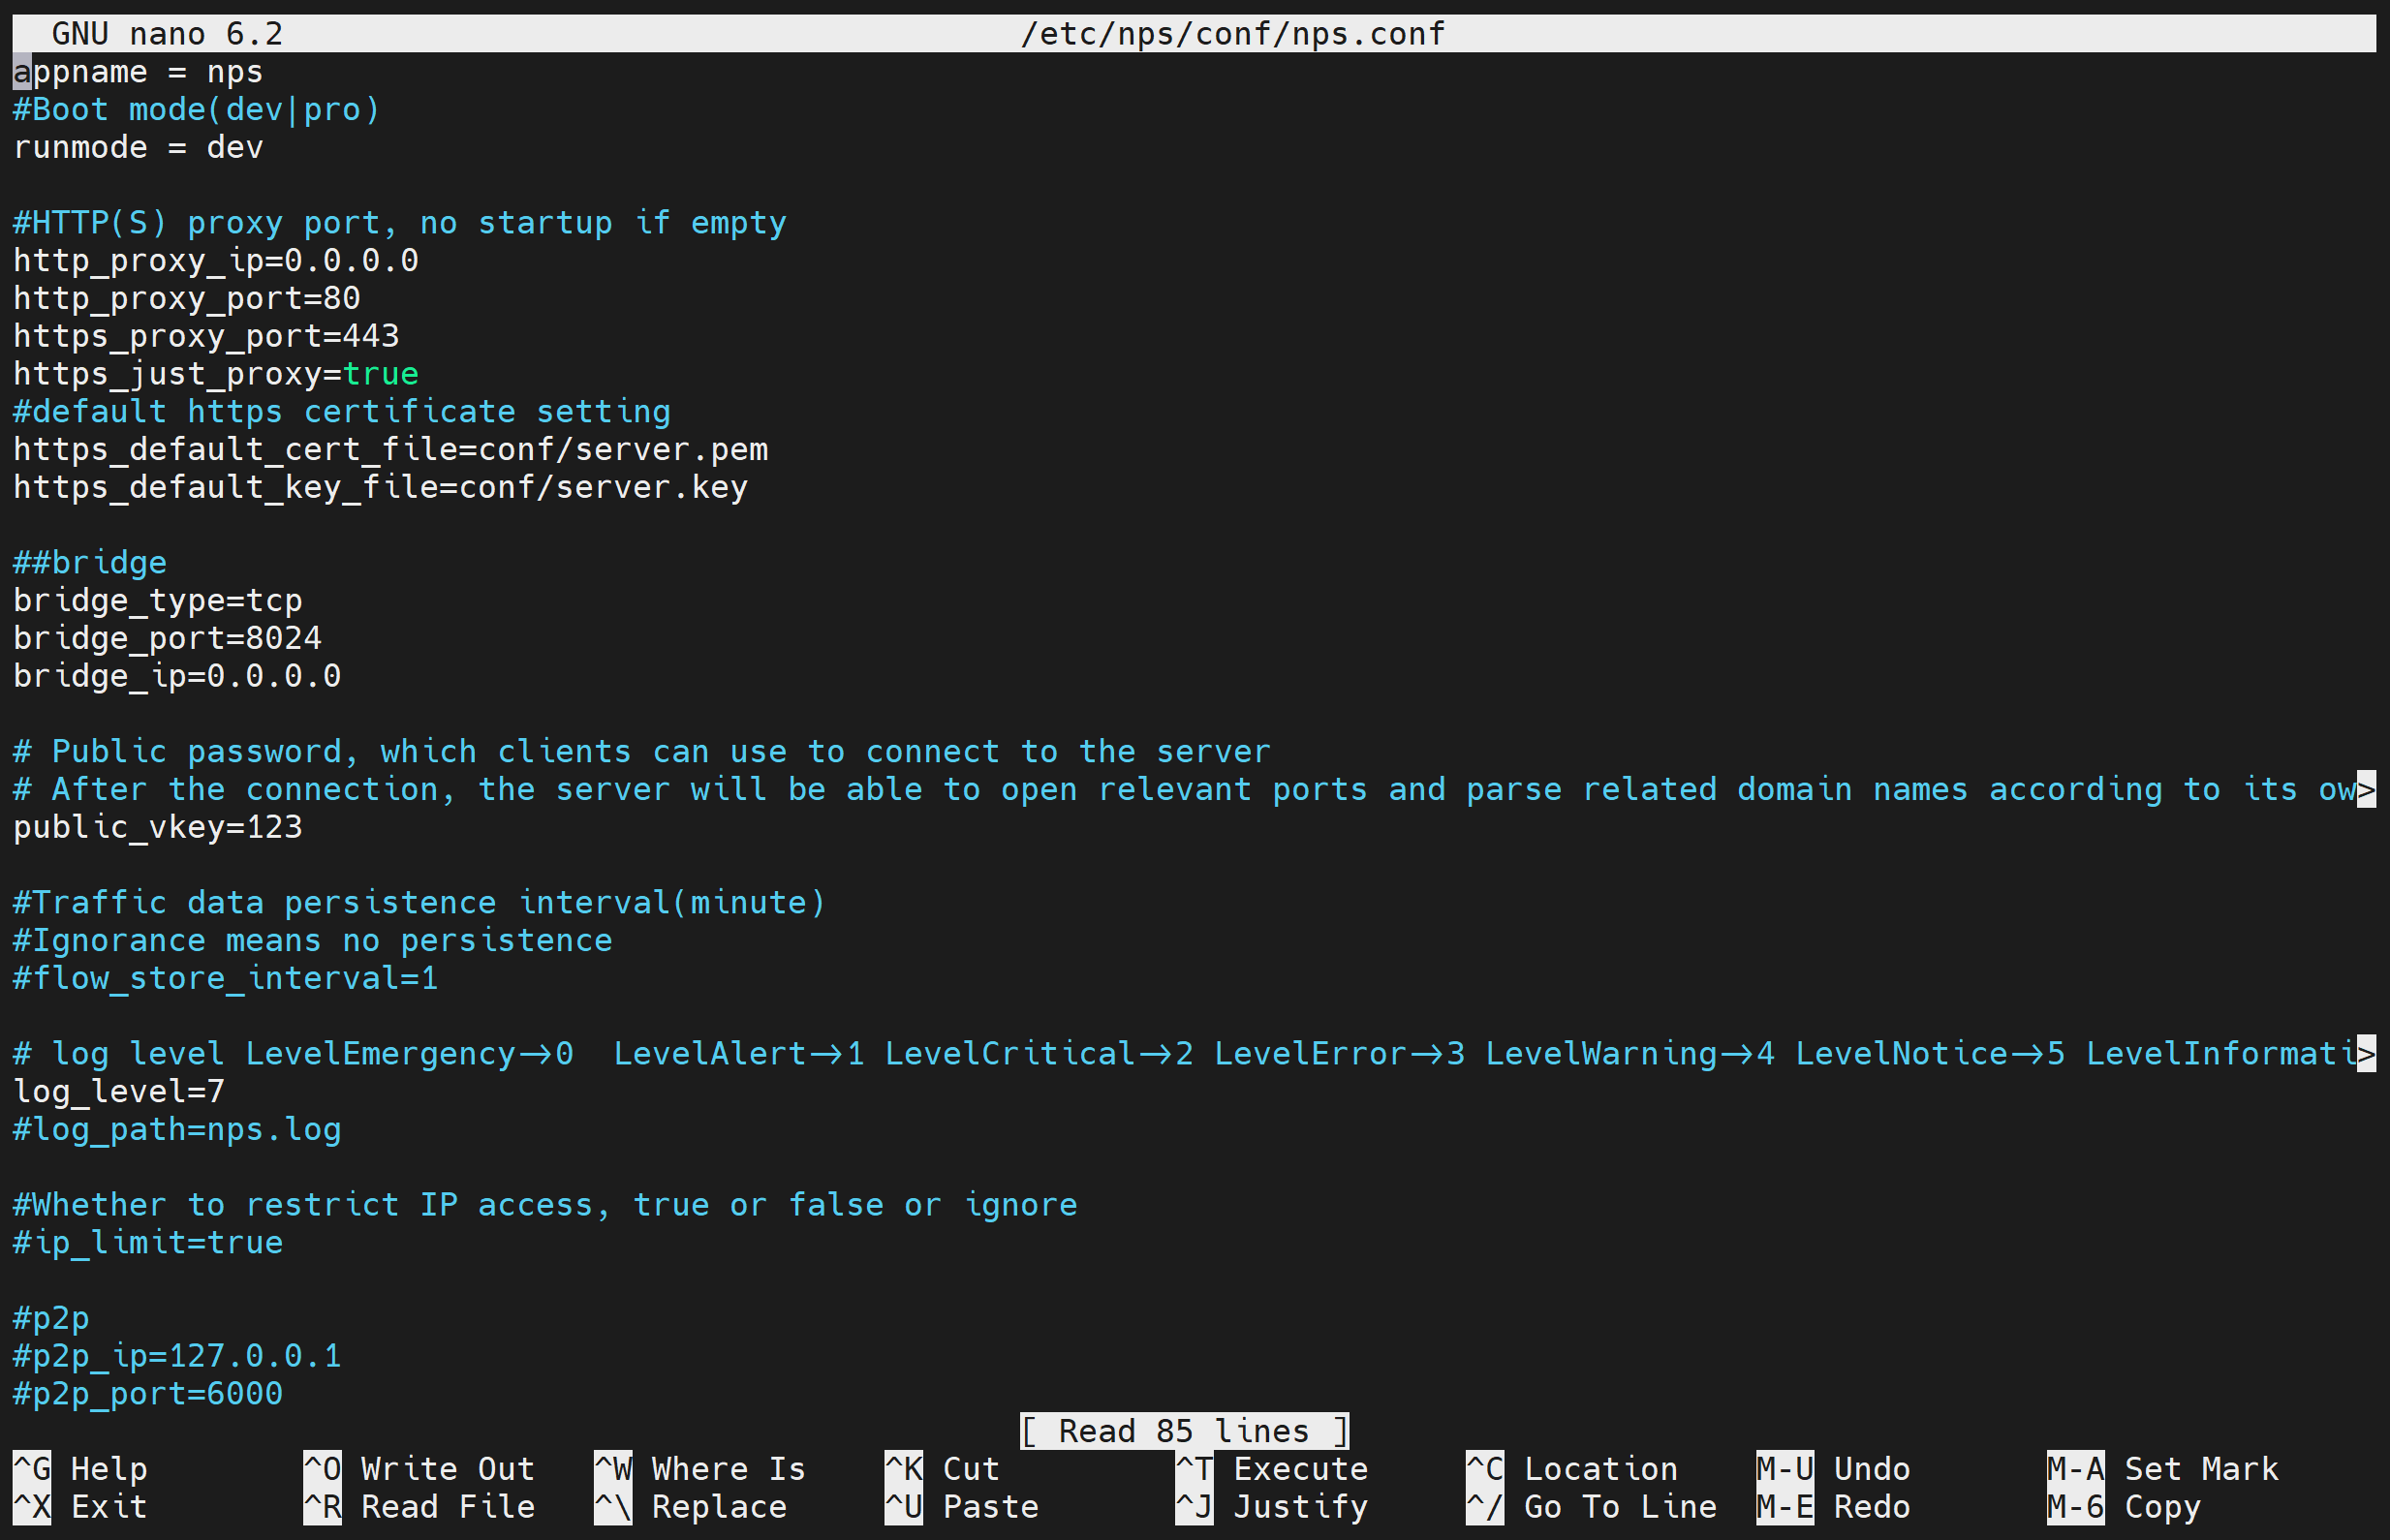
Task: Click the 'Read 85 lines' status message
Action: [1184, 1431]
